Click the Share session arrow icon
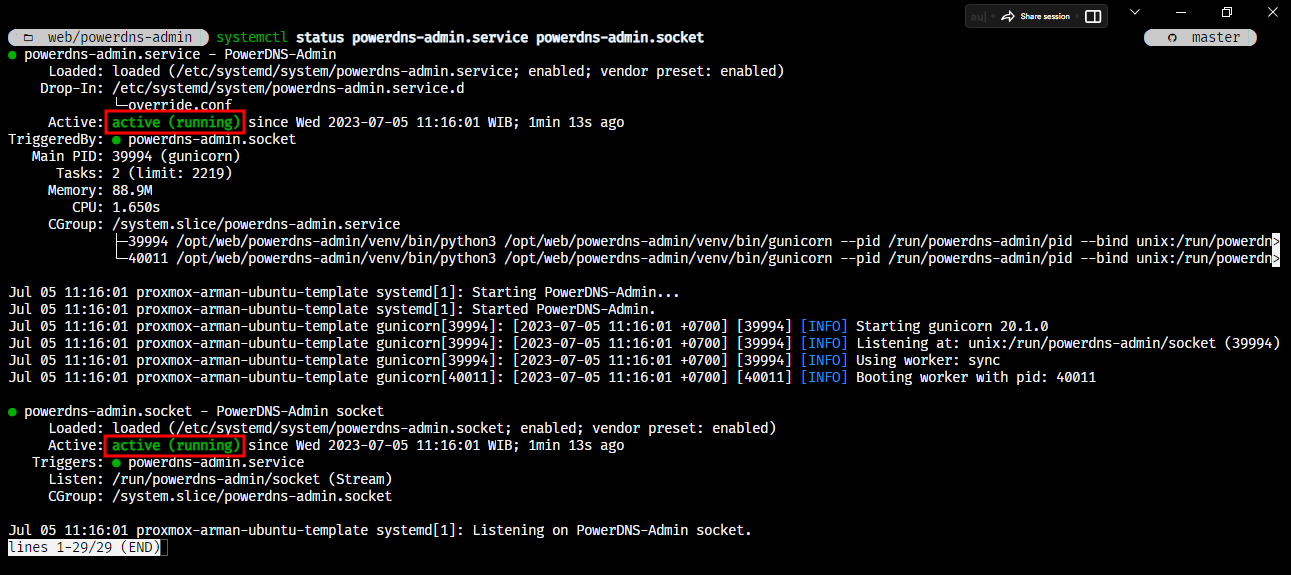 click(1008, 16)
